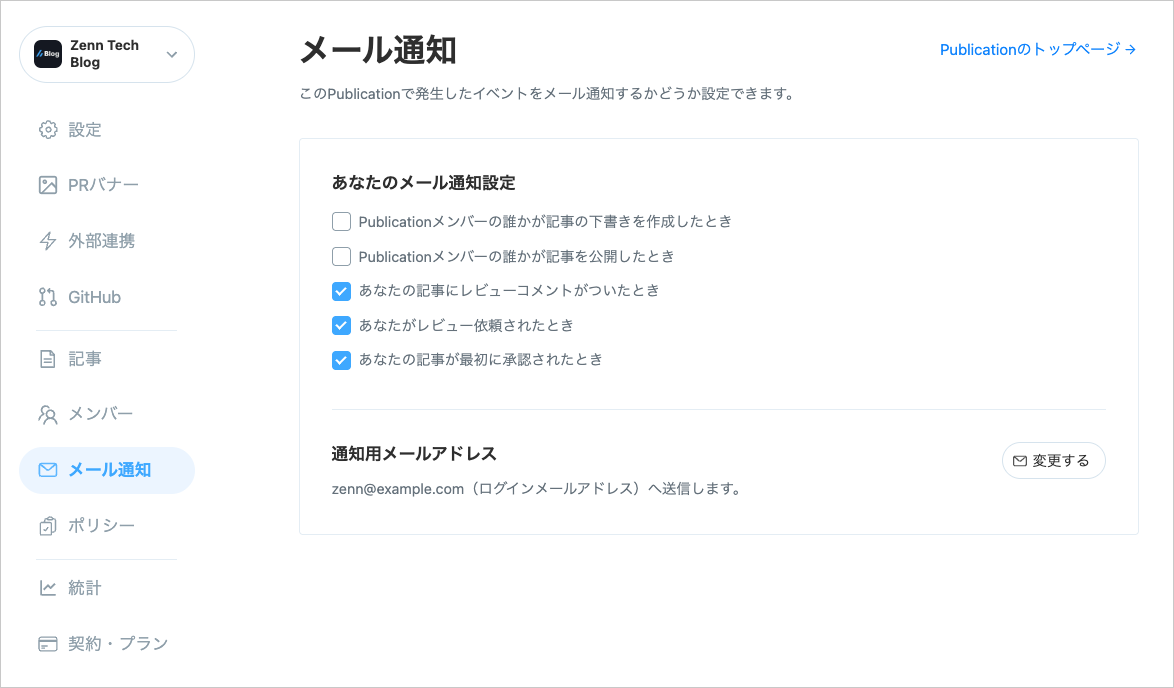Open the メール通知 sidebar menu item
This screenshot has height=688, width=1174.
click(107, 470)
